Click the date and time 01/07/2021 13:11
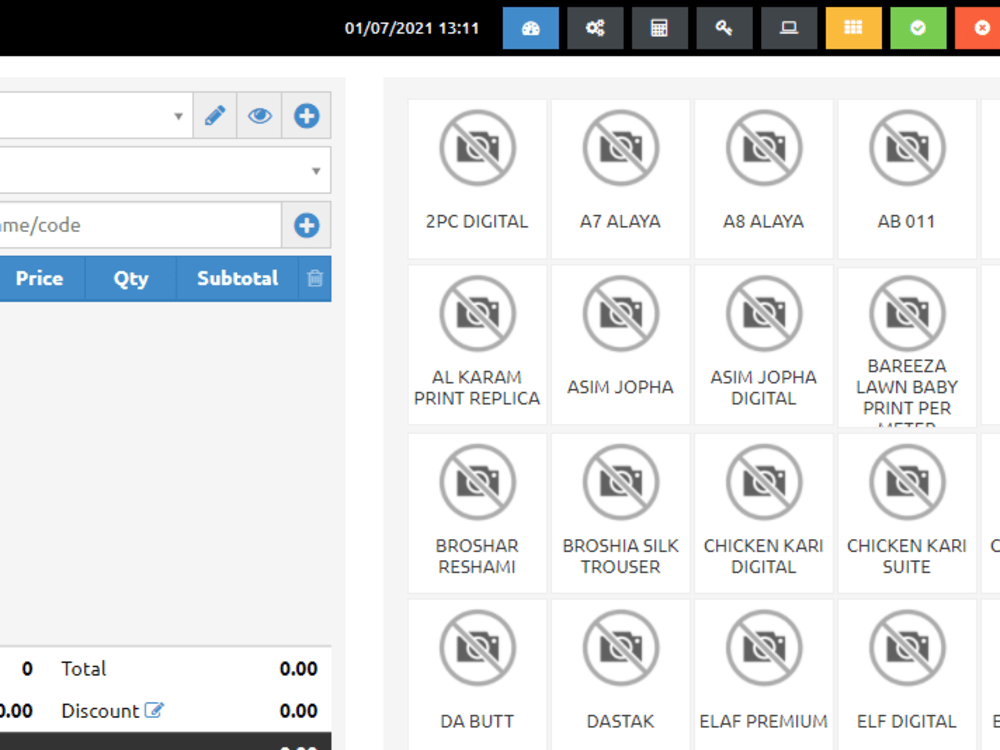The width and height of the screenshot is (1000, 750). pos(411,28)
